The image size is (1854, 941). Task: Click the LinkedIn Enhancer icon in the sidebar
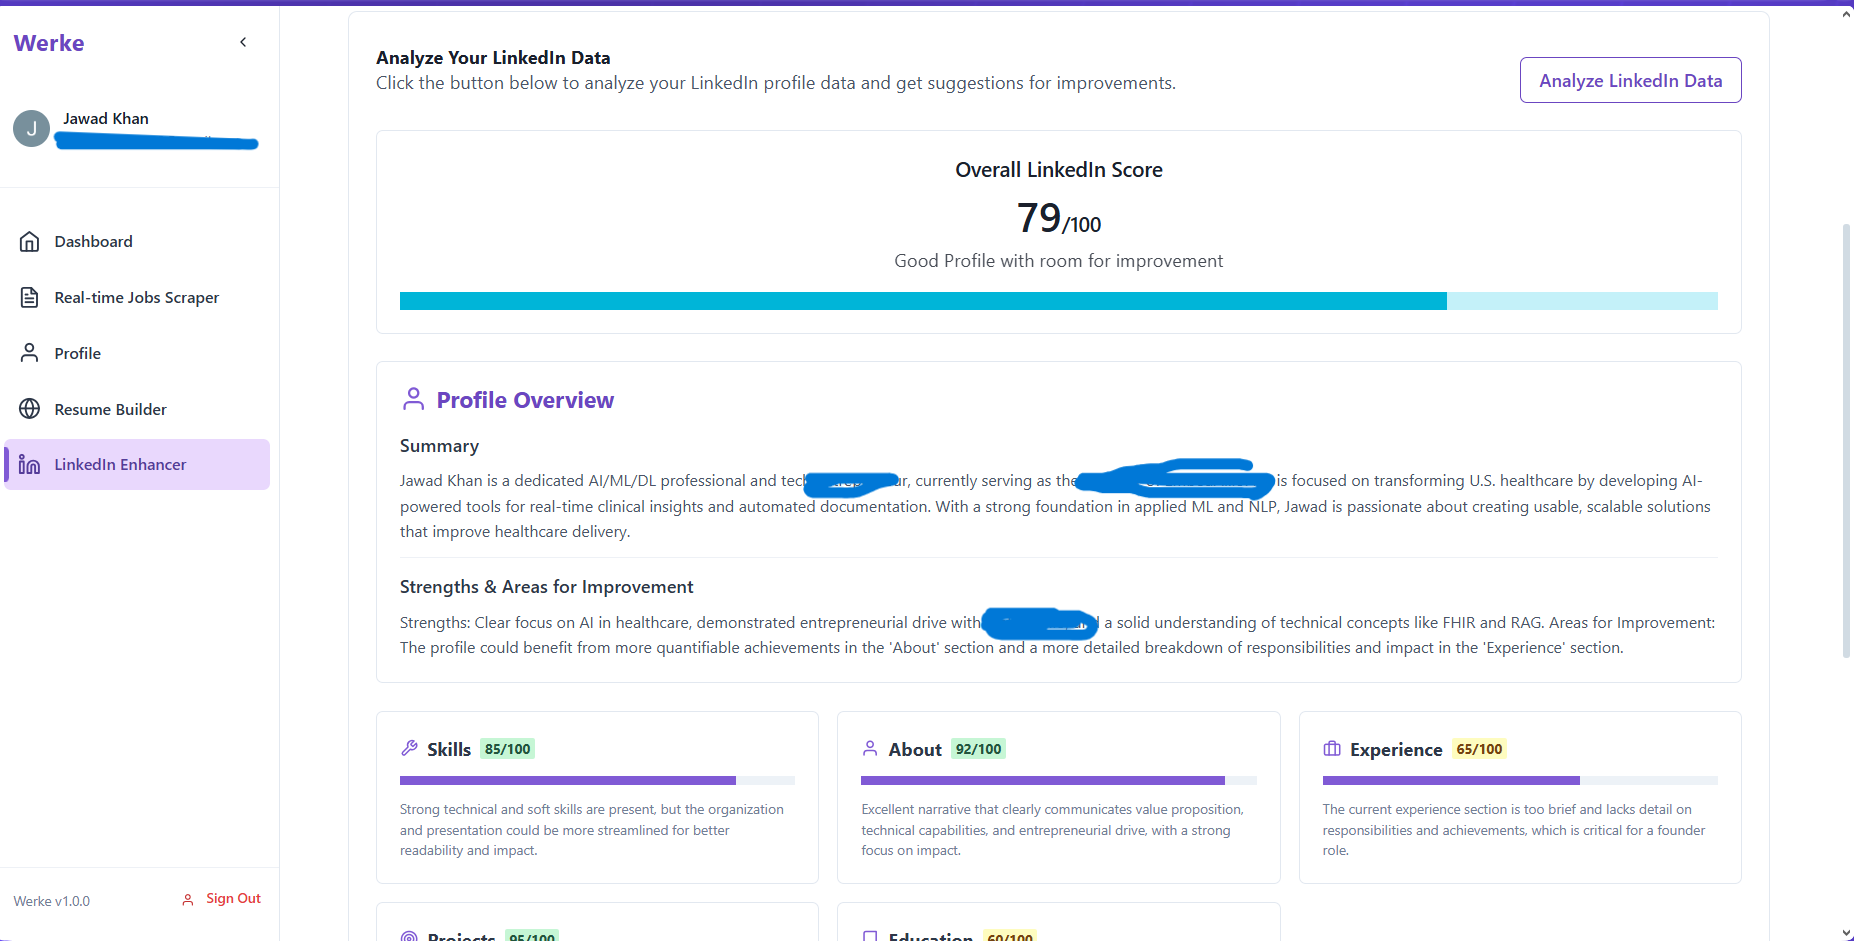(x=30, y=465)
